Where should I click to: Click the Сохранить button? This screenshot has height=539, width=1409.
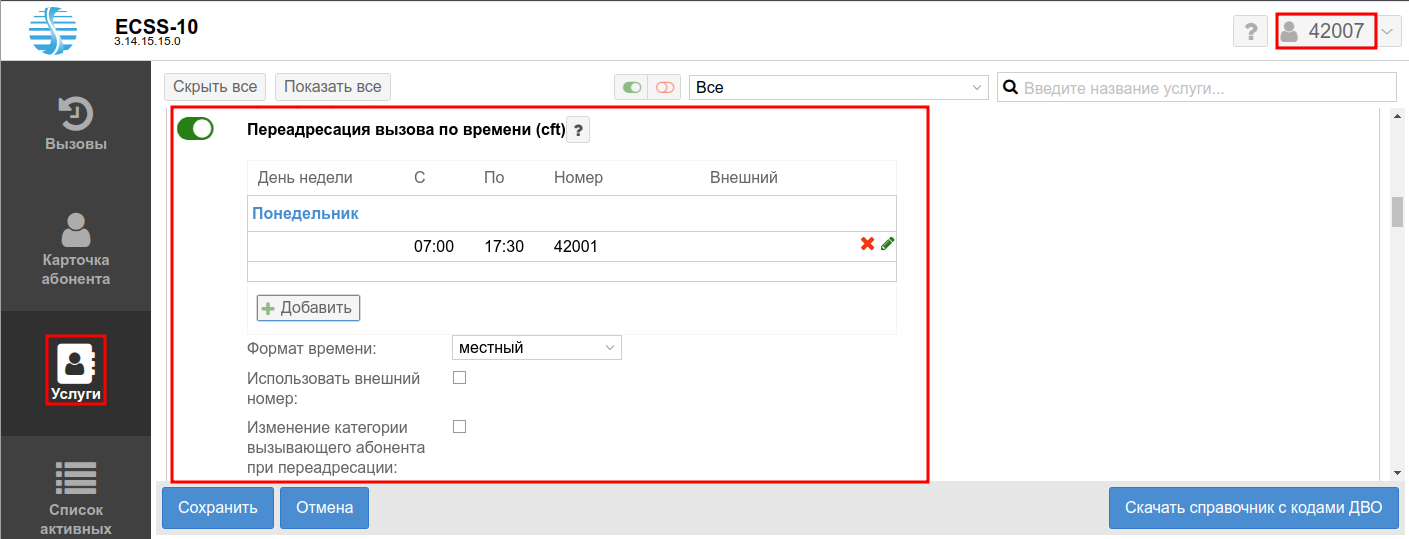(x=218, y=508)
